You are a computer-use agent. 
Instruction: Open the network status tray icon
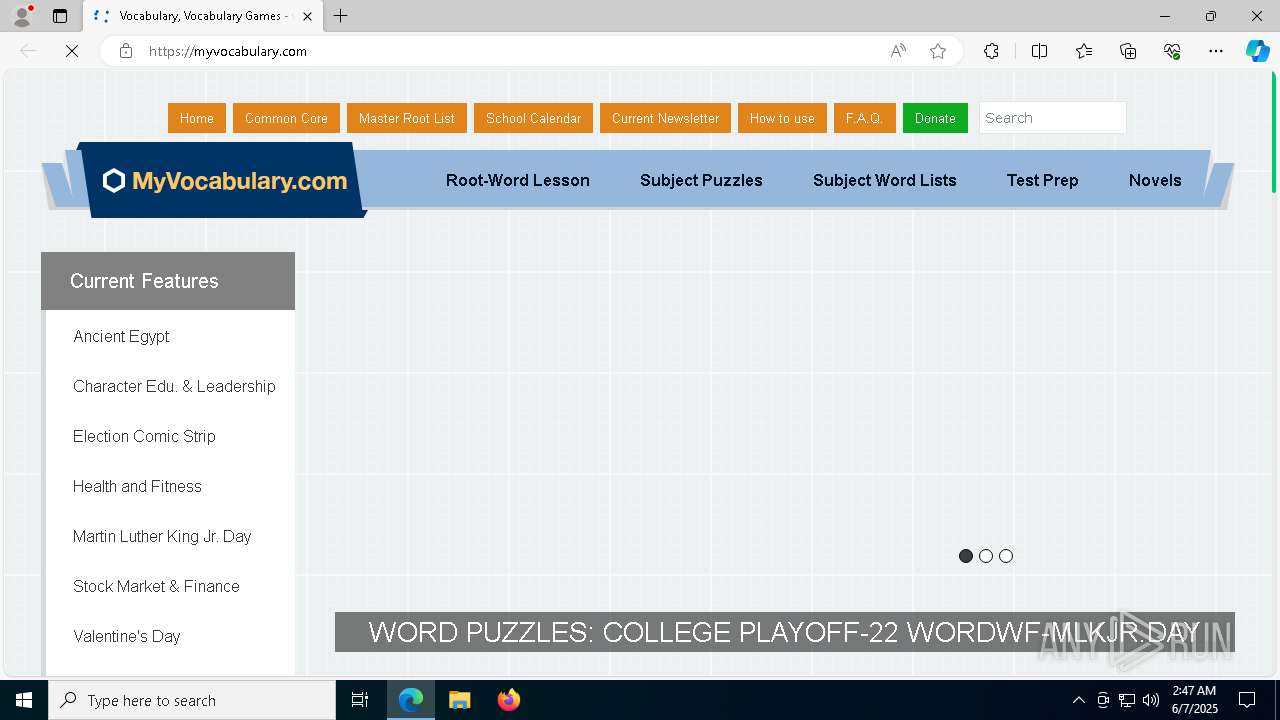(x=1126, y=700)
